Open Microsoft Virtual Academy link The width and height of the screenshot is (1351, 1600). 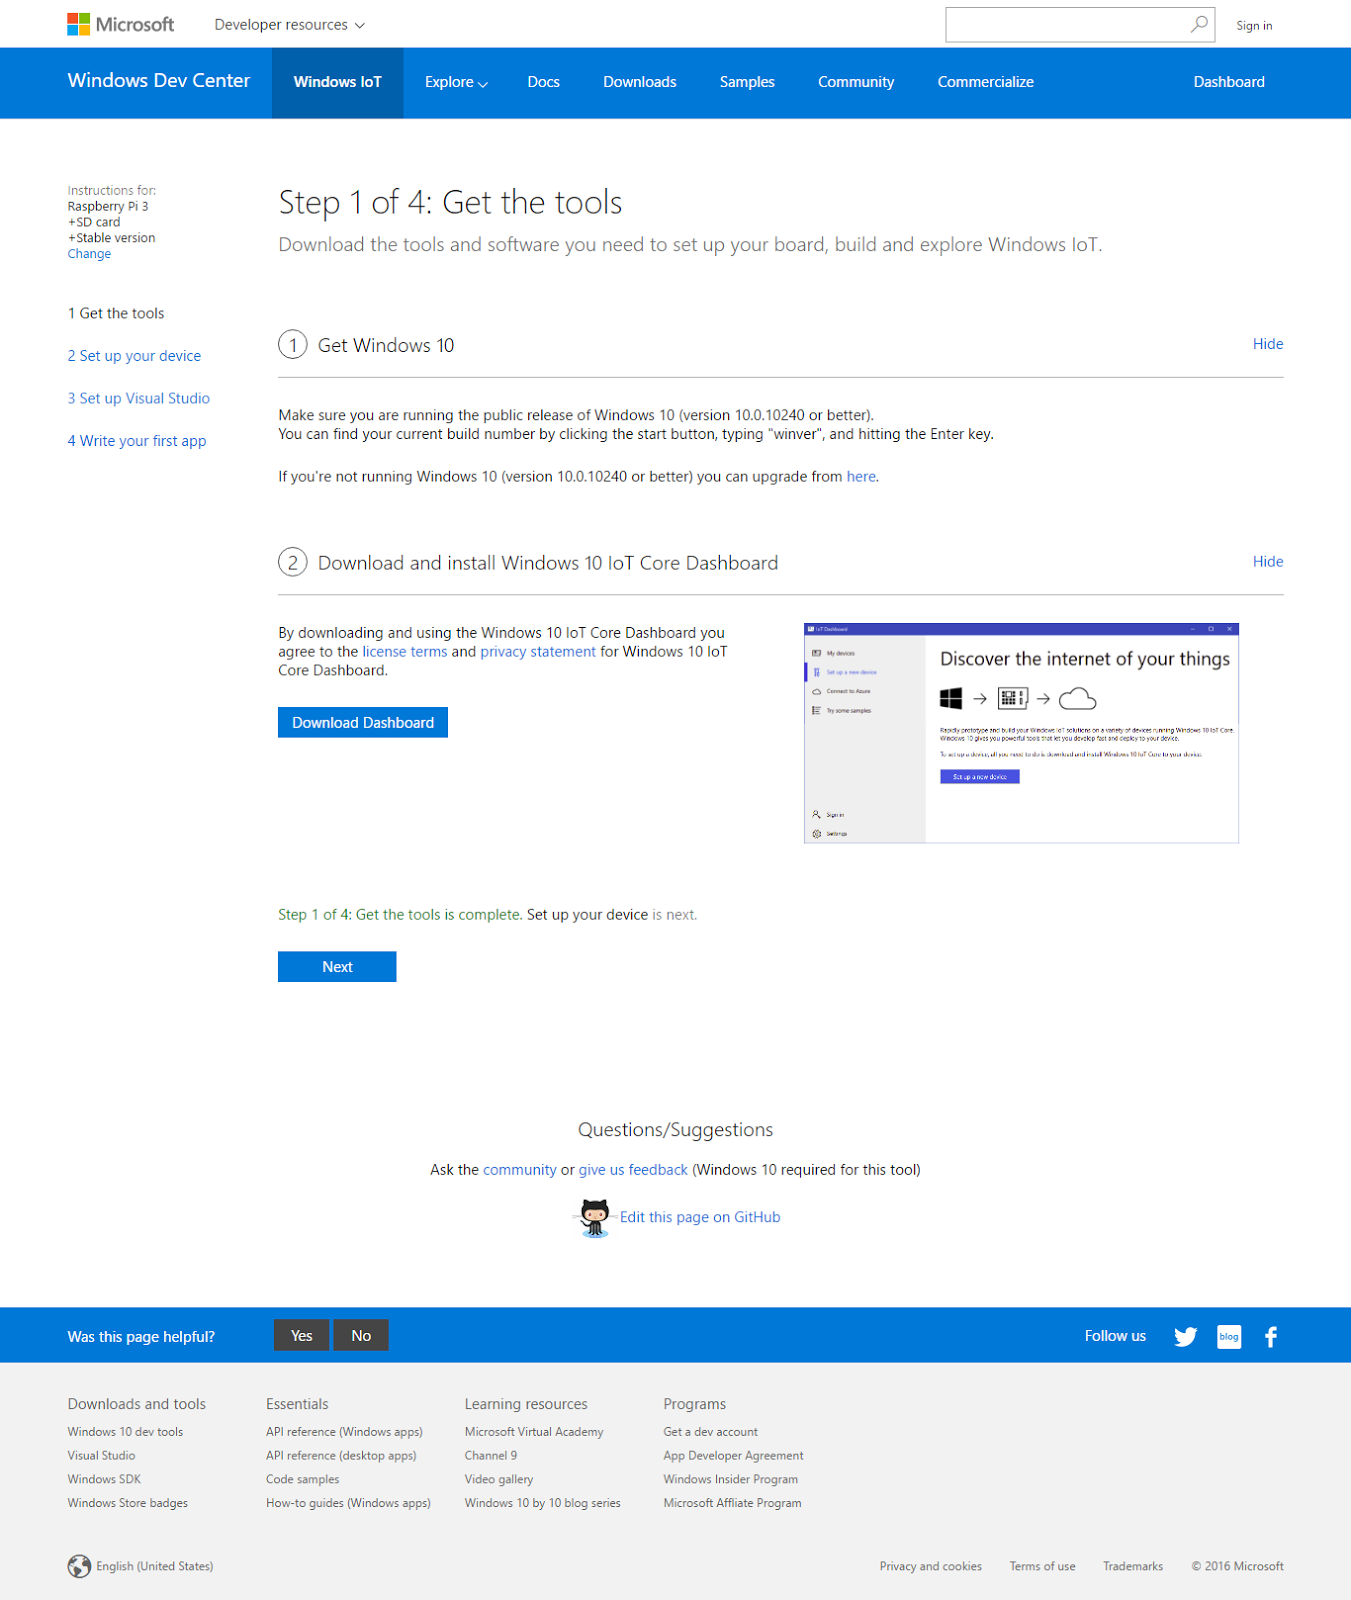(534, 1432)
